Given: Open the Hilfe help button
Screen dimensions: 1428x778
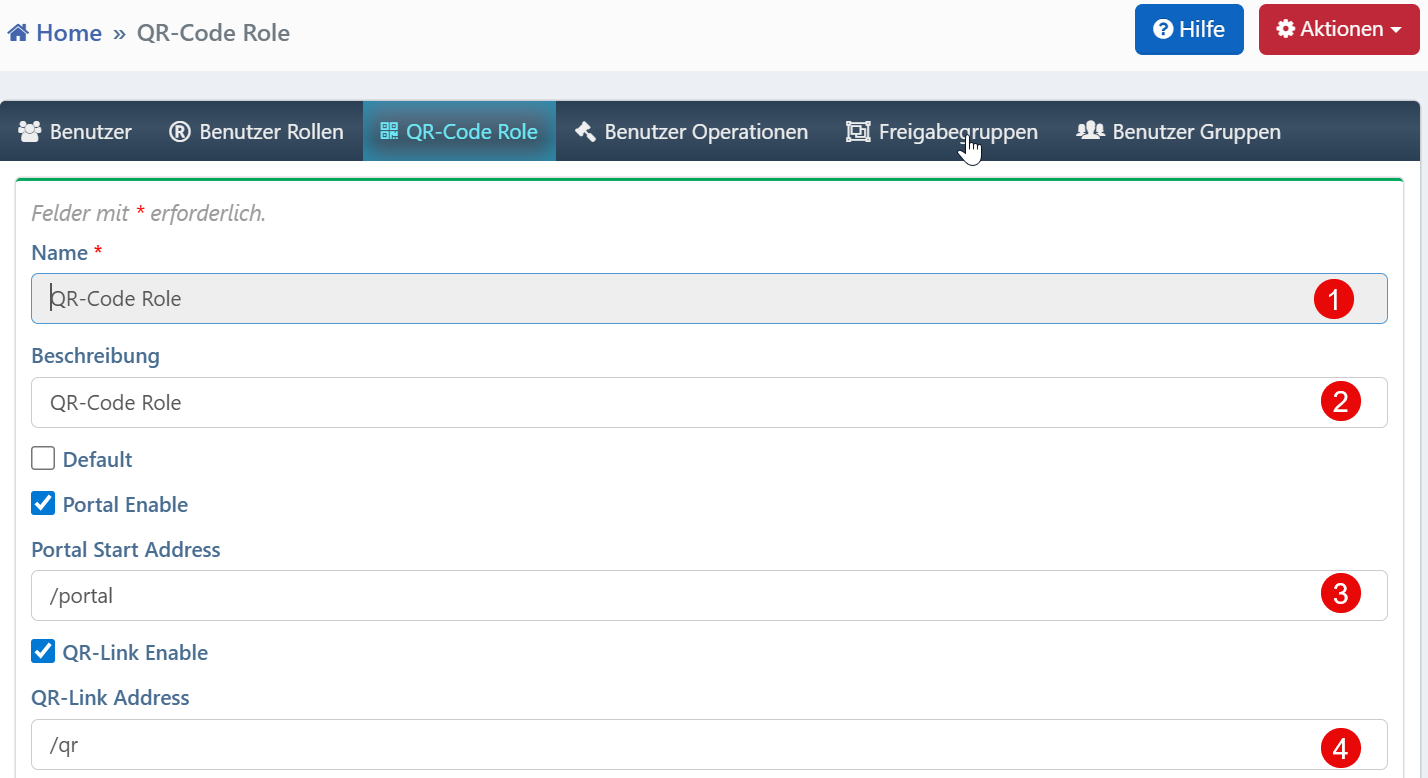Looking at the screenshot, I should click(x=1189, y=29).
